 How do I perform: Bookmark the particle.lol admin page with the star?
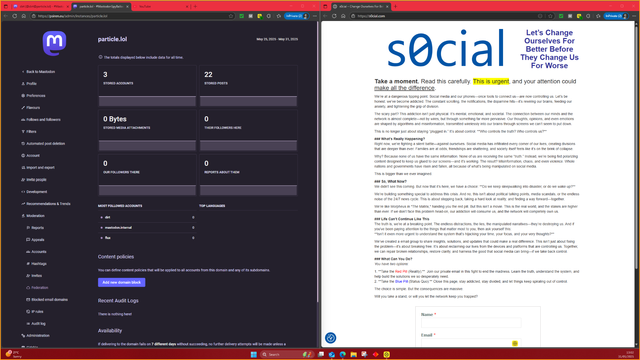coord(231,16)
